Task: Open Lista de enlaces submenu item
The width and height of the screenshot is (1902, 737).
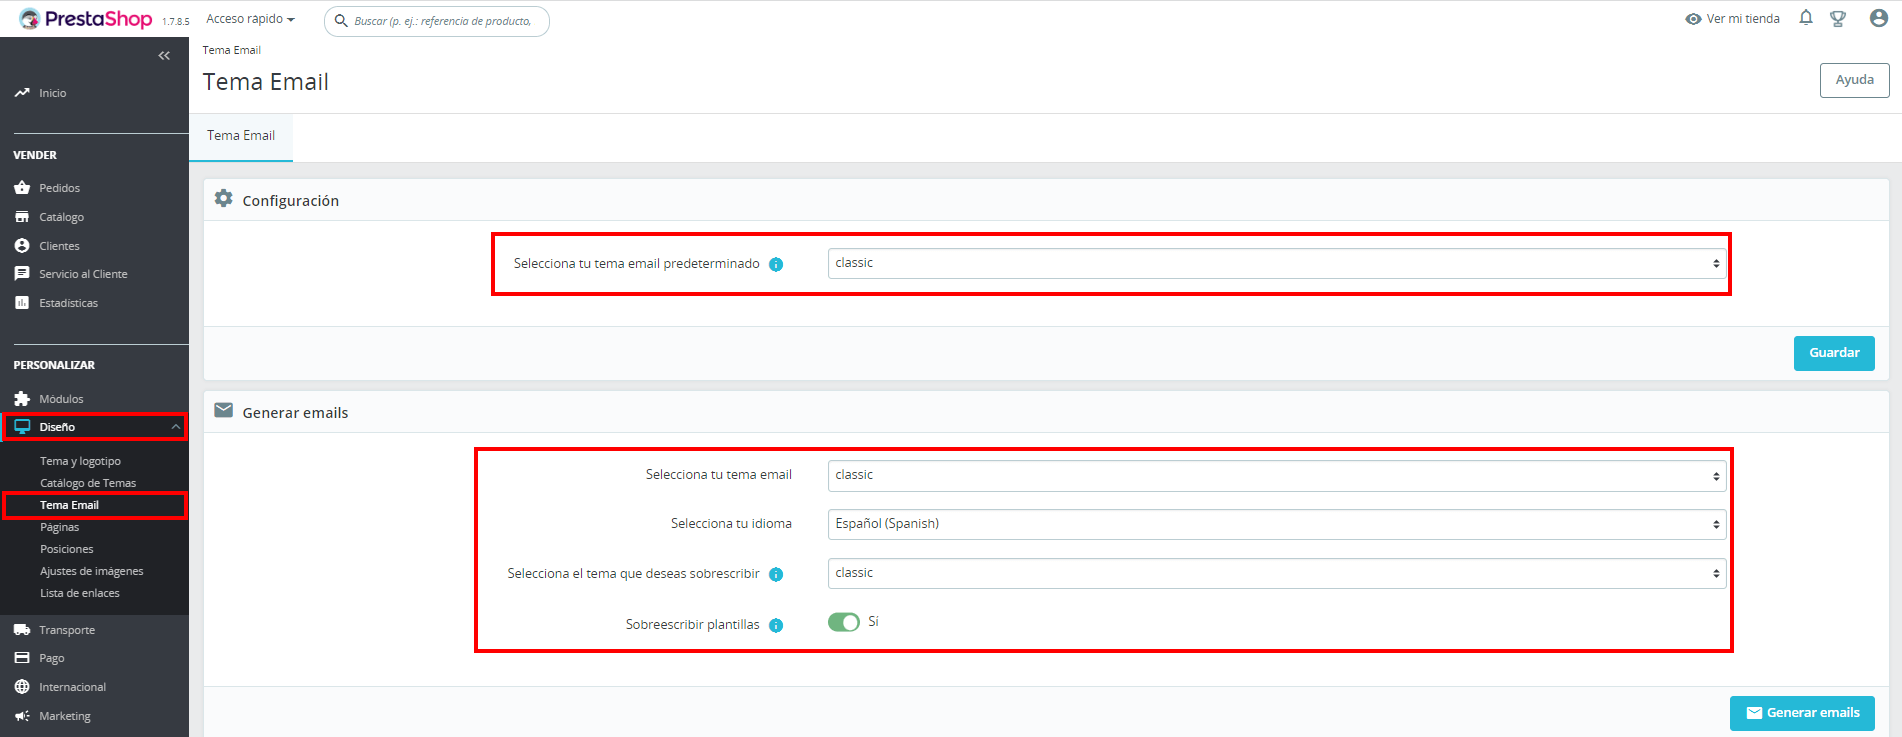Action: [x=80, y=593]
